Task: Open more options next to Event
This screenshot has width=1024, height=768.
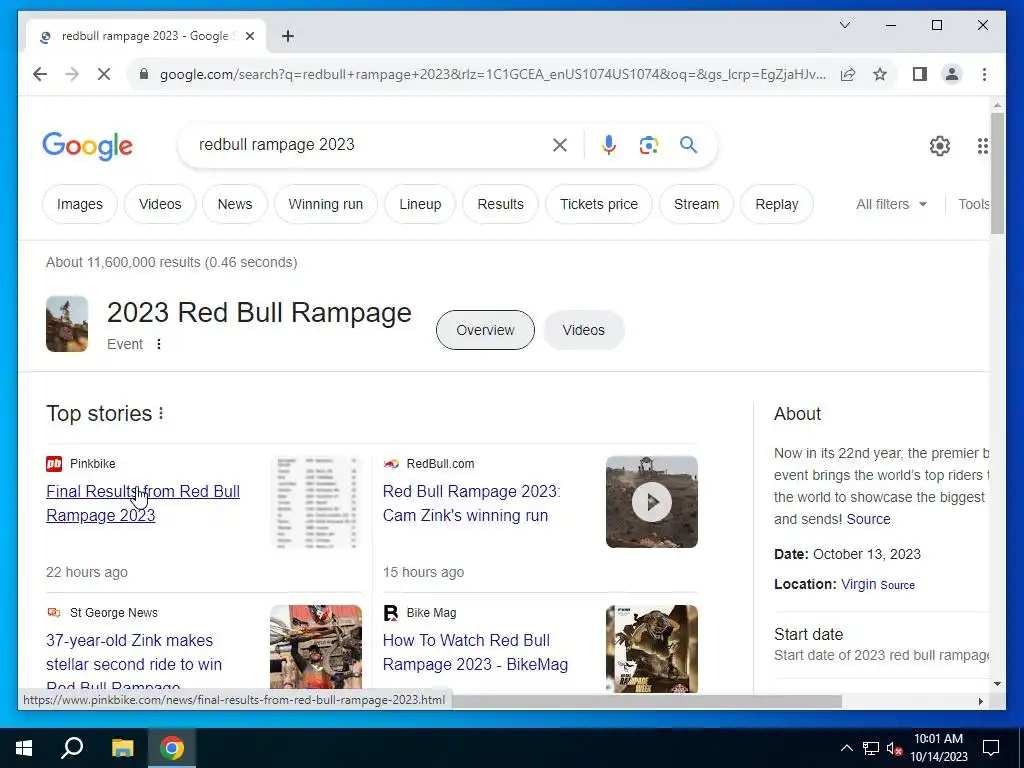Action: tap(159, 344)
